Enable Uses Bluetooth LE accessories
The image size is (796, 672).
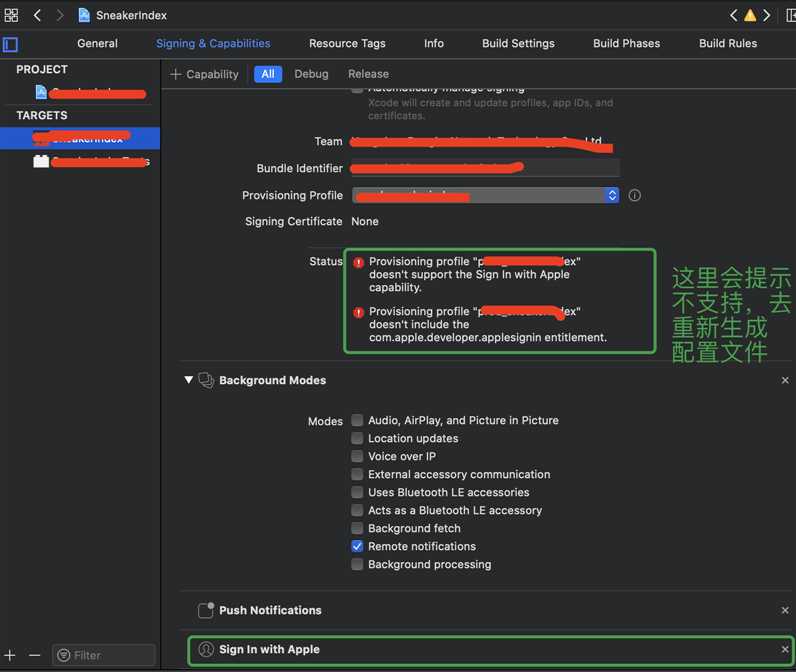[x=357, y=492]
